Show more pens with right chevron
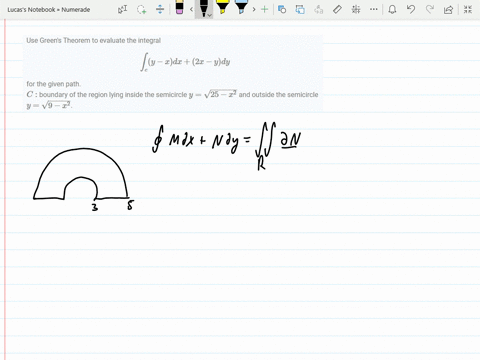 254,9
